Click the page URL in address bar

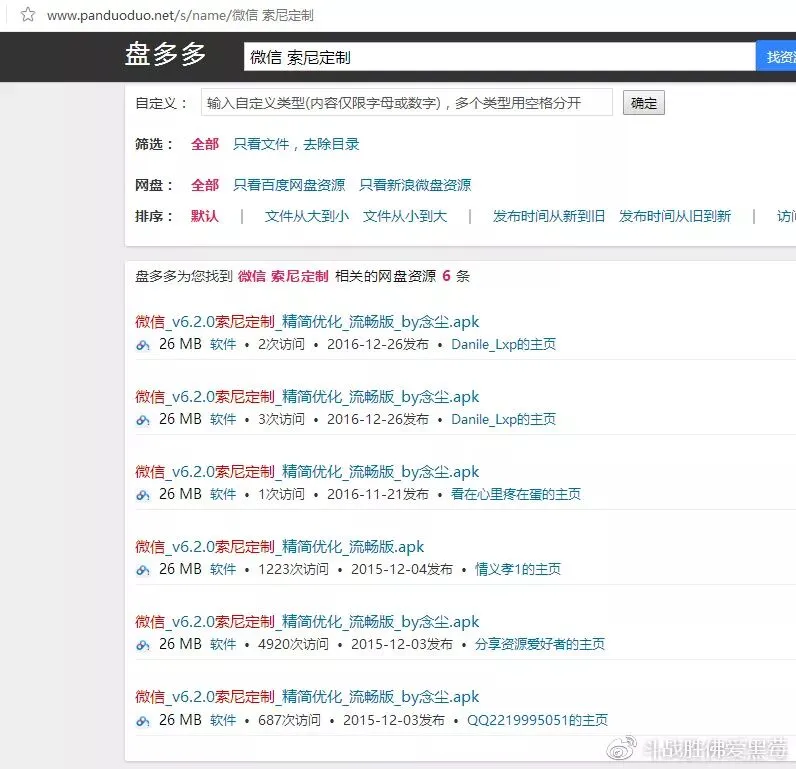(x=180, y=15)
